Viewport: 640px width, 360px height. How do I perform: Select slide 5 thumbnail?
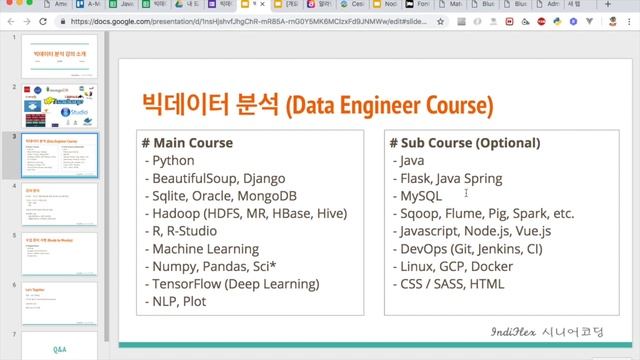tap(60, 254)
